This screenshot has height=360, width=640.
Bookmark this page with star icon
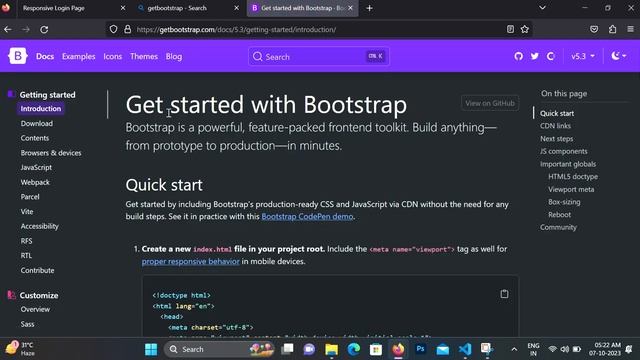click(x=524, y=29)
